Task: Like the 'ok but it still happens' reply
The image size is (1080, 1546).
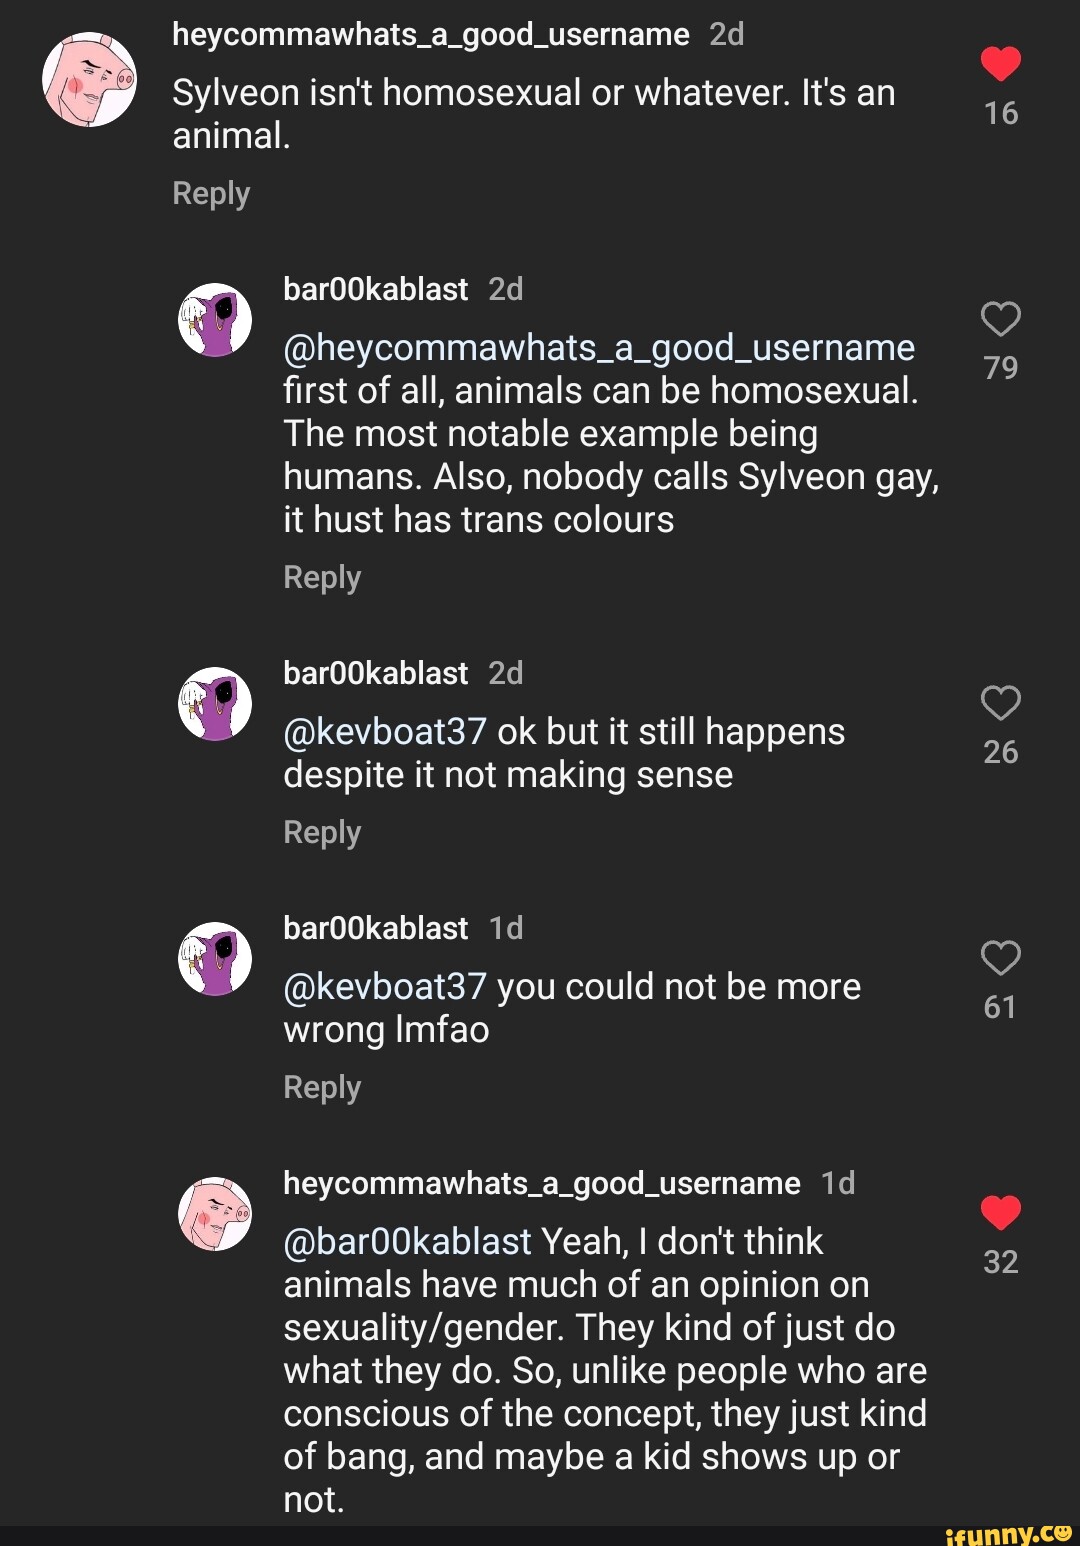Action: pos(1000,703)
